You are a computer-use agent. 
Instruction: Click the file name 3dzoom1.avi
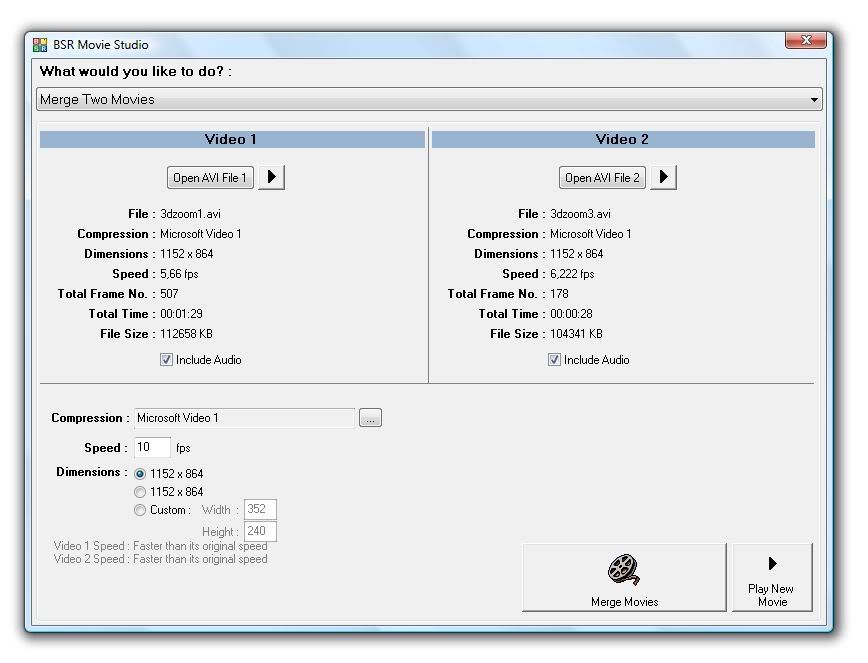(x=190, y=214)
